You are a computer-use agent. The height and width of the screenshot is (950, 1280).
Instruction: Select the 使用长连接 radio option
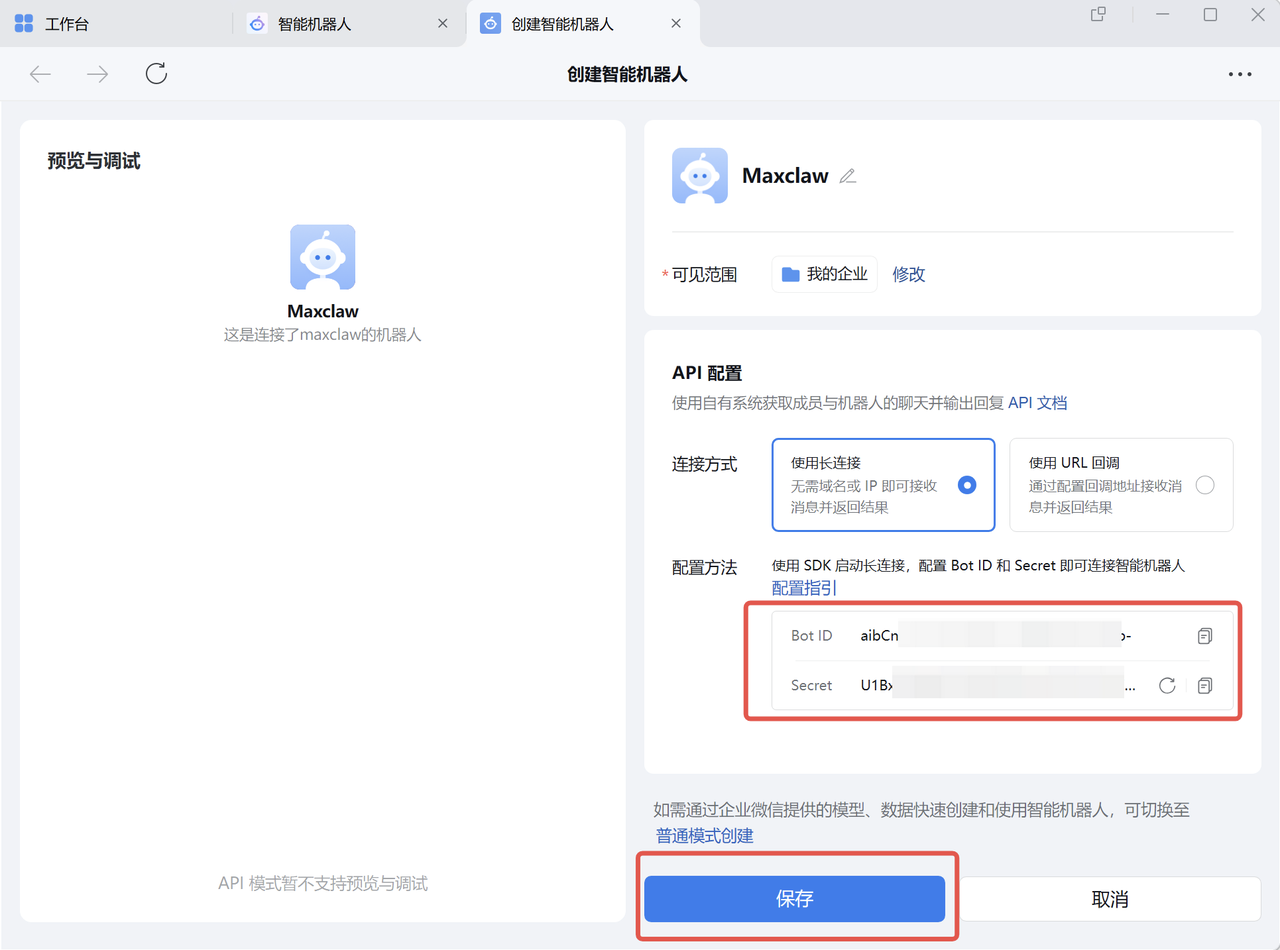coord(966,485)
